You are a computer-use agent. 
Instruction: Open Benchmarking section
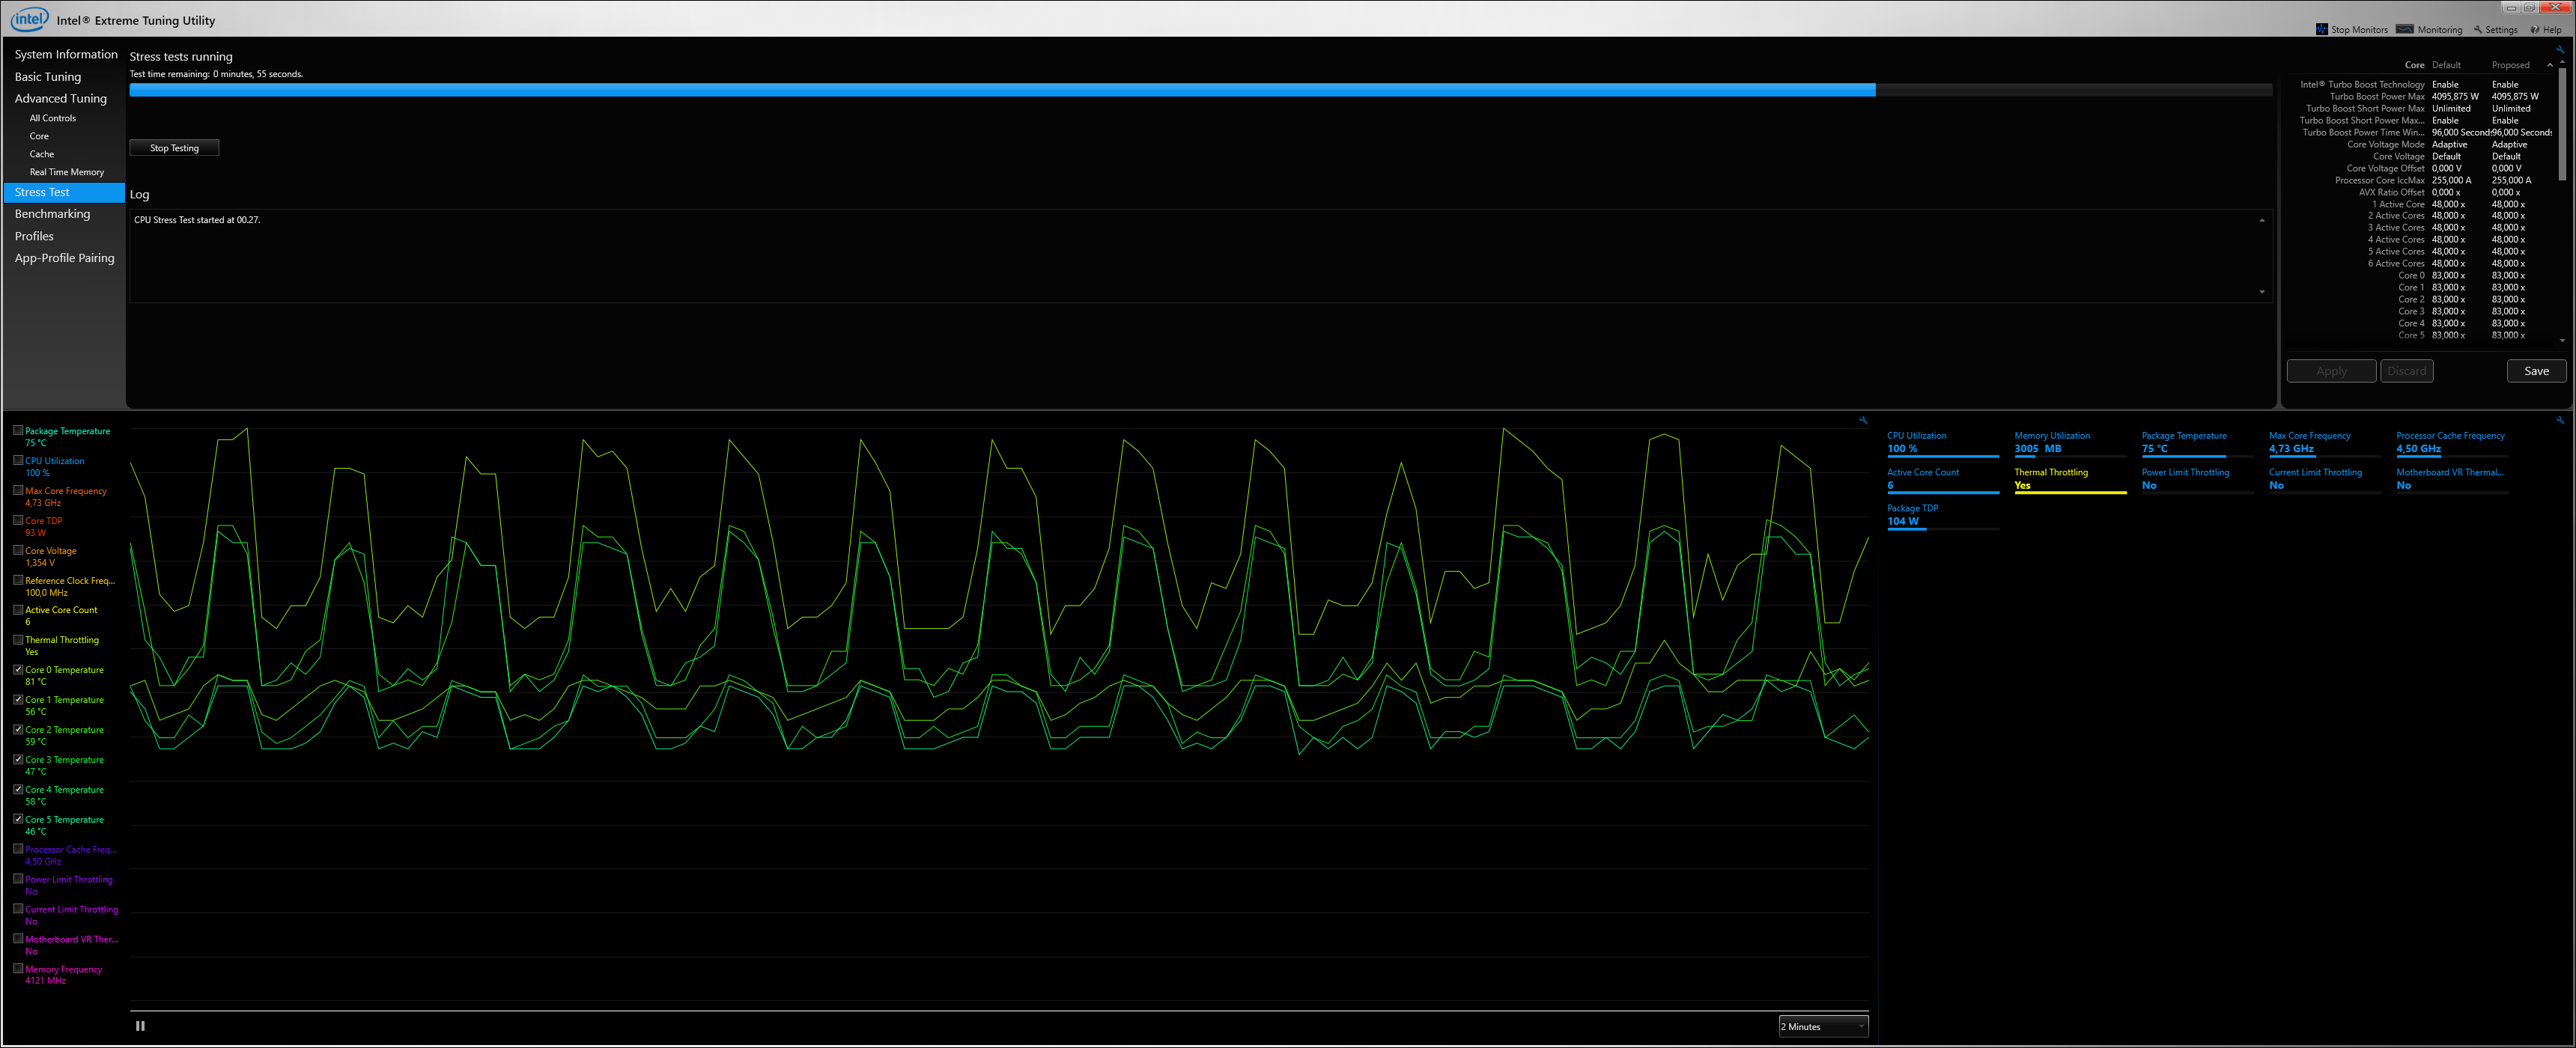[52, 214]
